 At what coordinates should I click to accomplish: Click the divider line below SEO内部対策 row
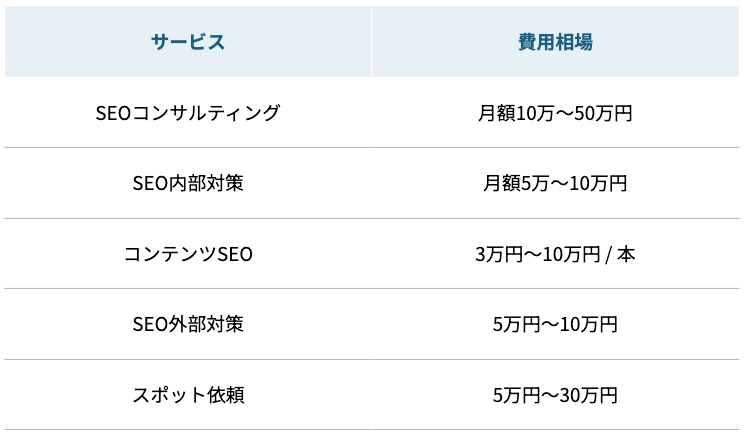click(372, 218)
